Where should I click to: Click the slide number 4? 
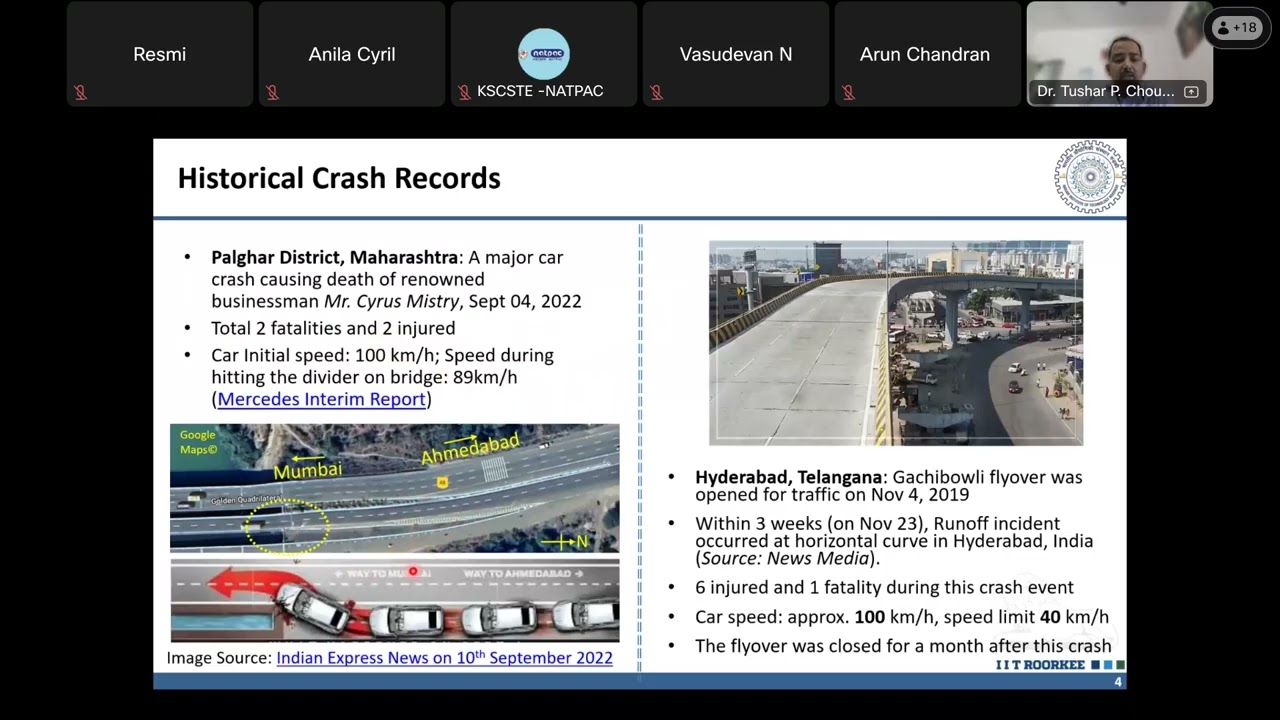point(1118,682)
